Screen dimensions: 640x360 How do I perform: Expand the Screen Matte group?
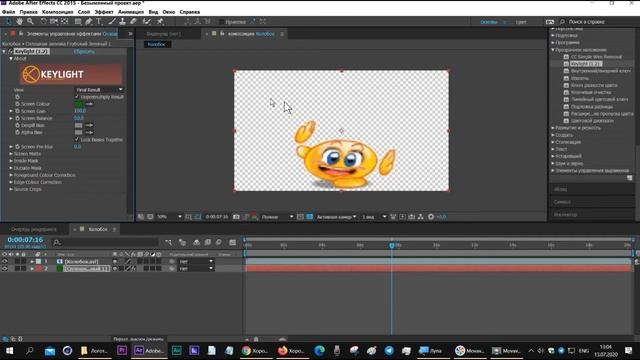[11, 154]
